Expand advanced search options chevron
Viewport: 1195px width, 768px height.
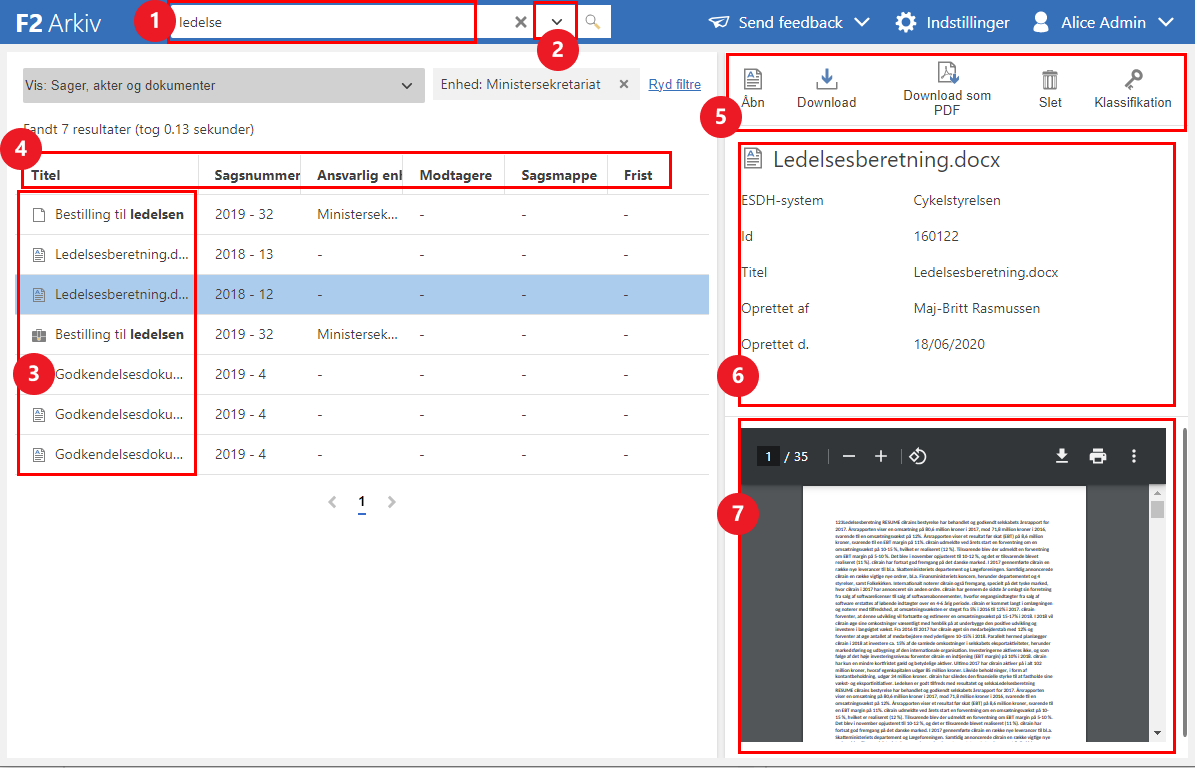[557, 22]
